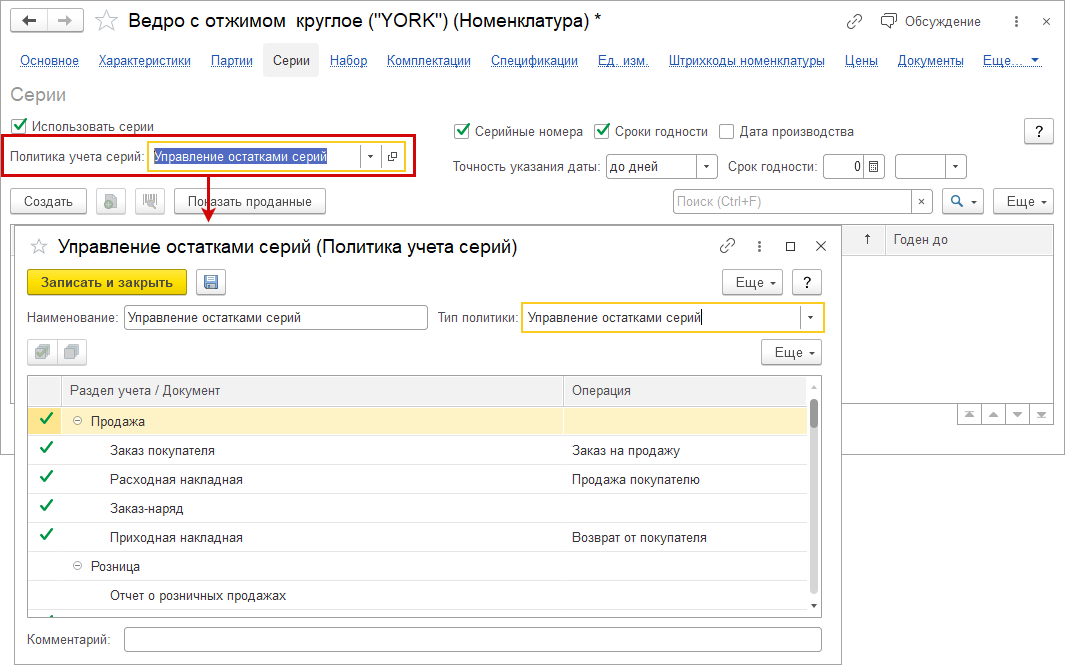
Task: Open Точность указания даты dropdown
Action: coord(706,166)
